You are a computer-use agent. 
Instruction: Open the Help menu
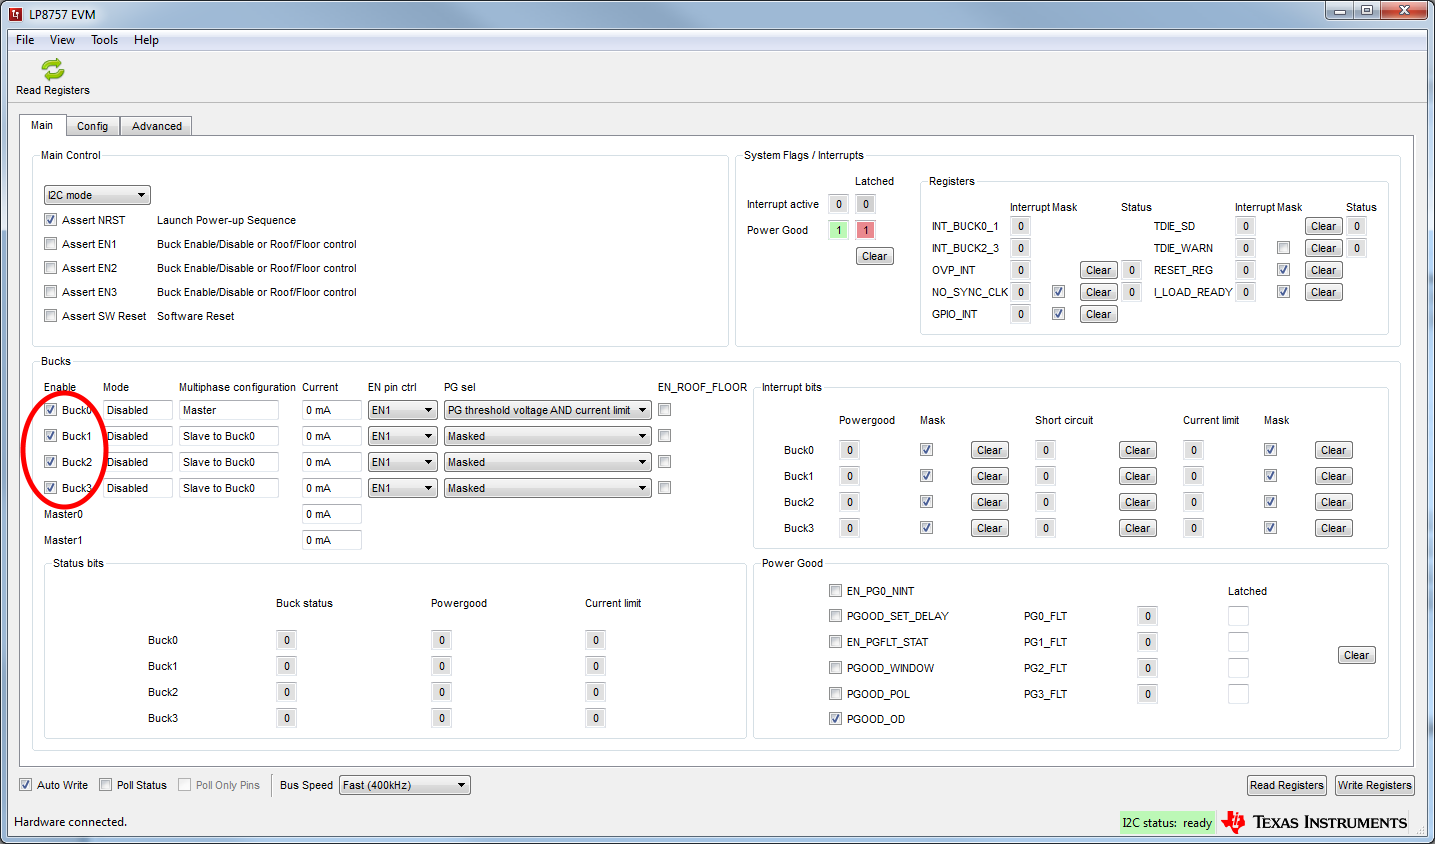click(146, 40)
